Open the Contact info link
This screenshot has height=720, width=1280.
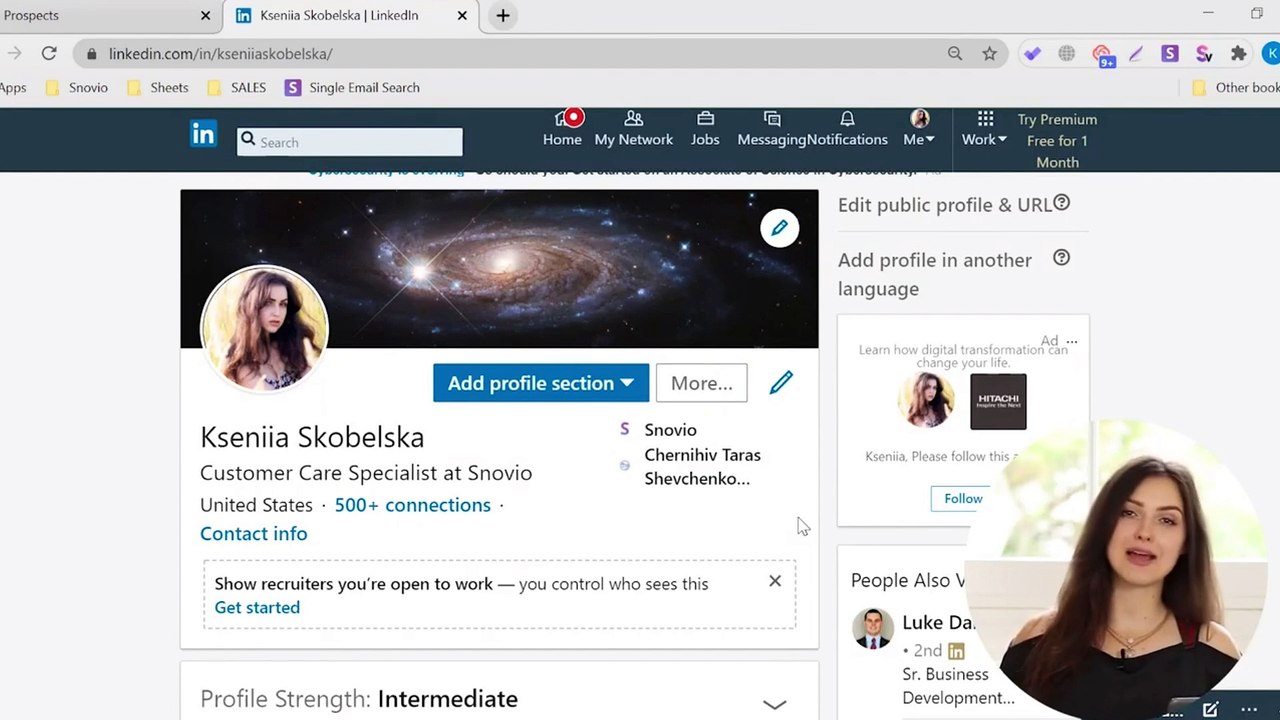click(253, 534)
